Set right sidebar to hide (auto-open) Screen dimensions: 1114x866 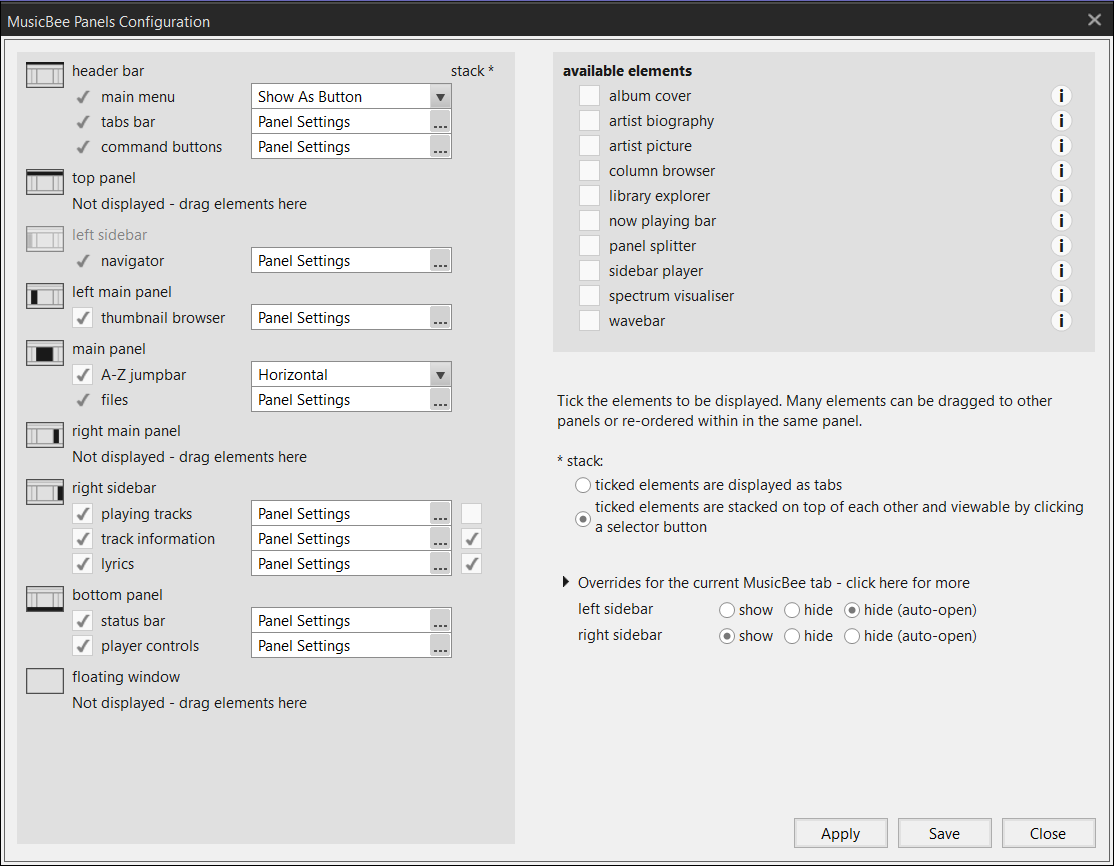point(852,636)
